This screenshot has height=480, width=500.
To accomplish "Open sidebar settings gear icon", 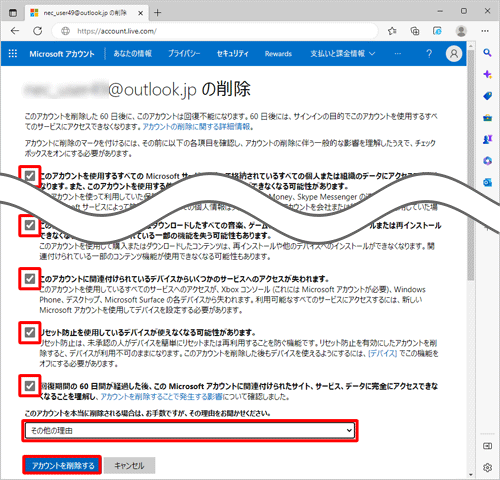I will [x=487, y=468].
